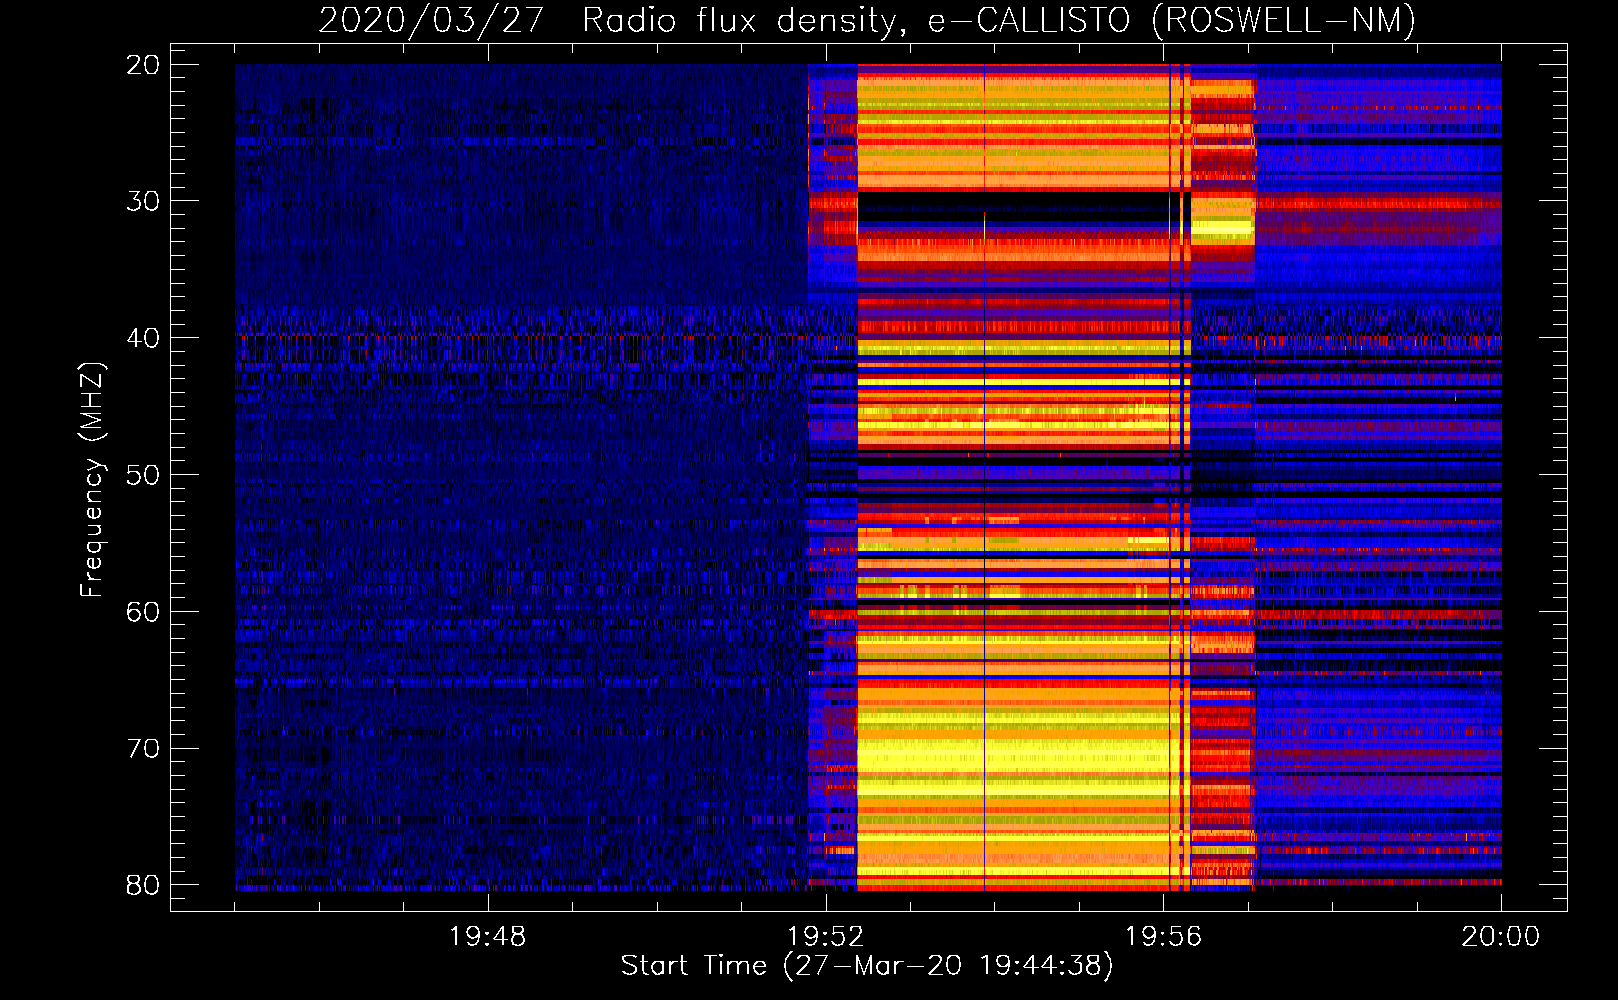Click the 19:52 time tick label

pyautogui.click(x=825, y=937)
